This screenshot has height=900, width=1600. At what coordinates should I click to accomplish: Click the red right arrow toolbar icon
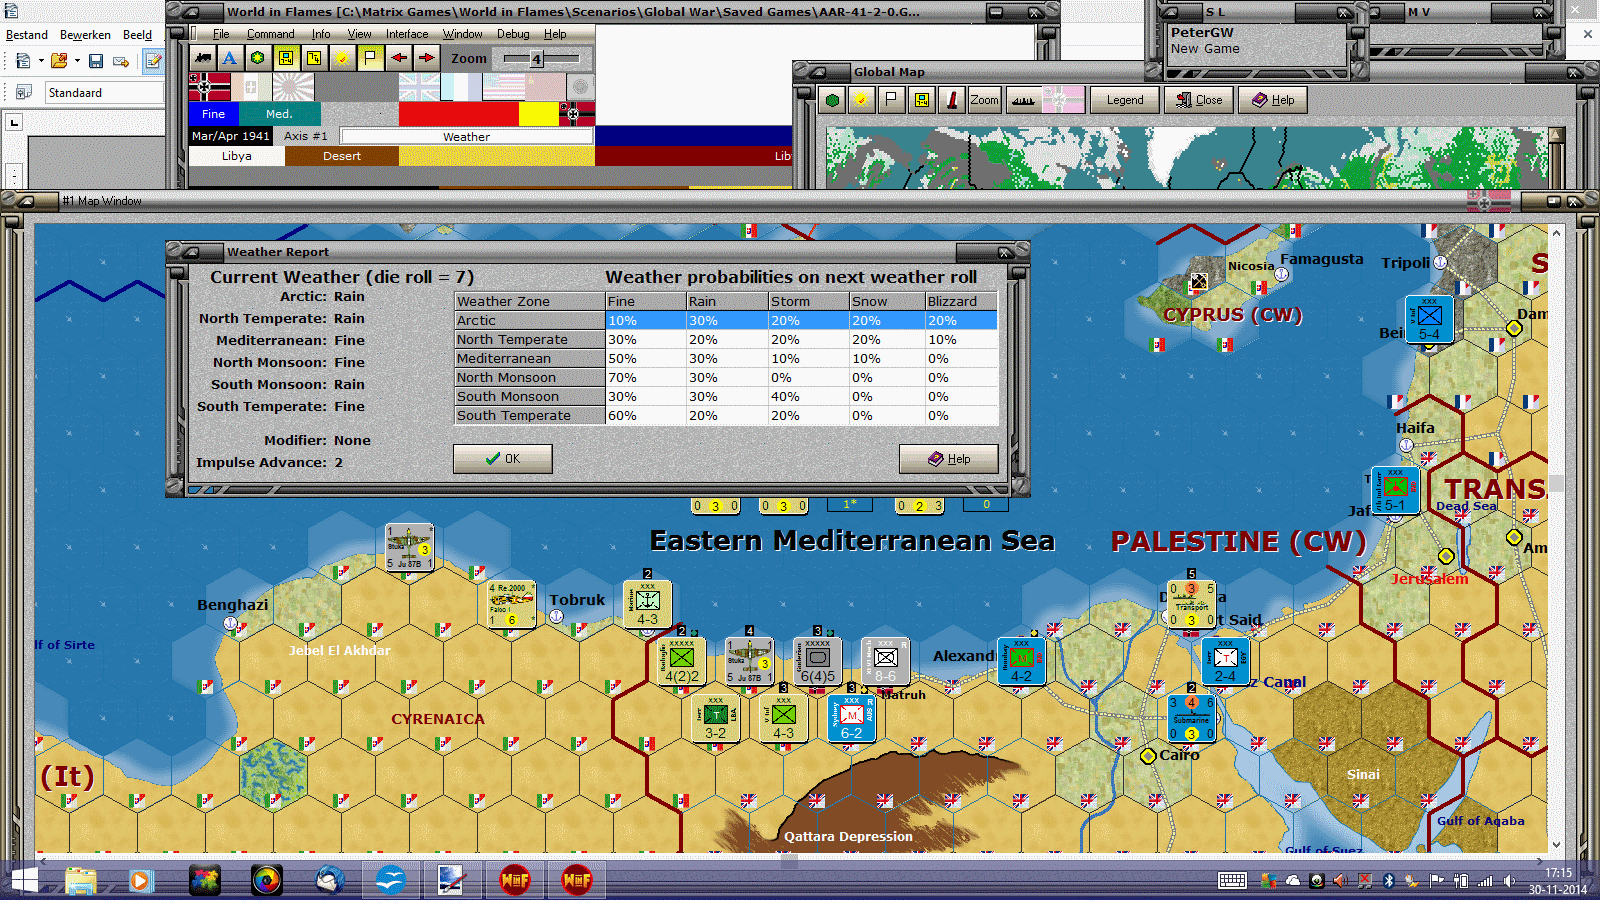click(x=427, y=58)
